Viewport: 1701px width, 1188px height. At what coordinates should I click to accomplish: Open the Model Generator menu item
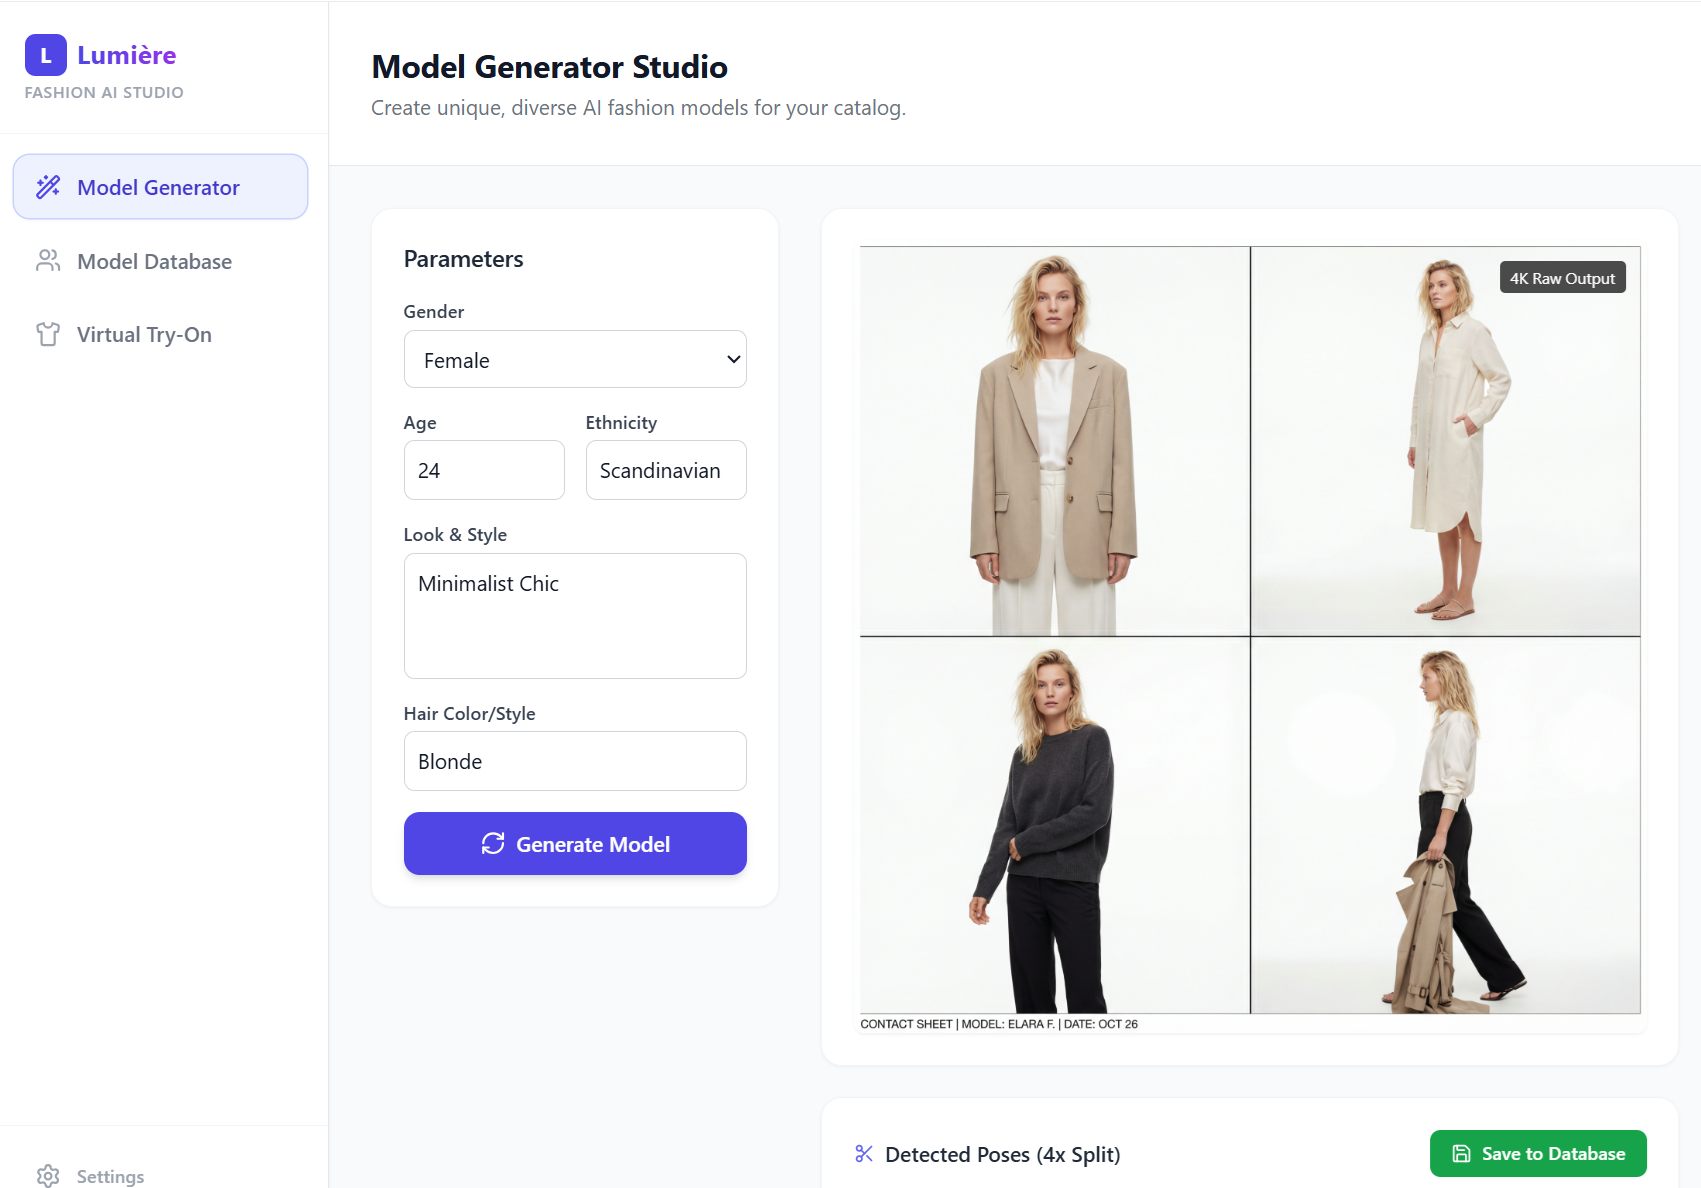(x=160, y=187)
